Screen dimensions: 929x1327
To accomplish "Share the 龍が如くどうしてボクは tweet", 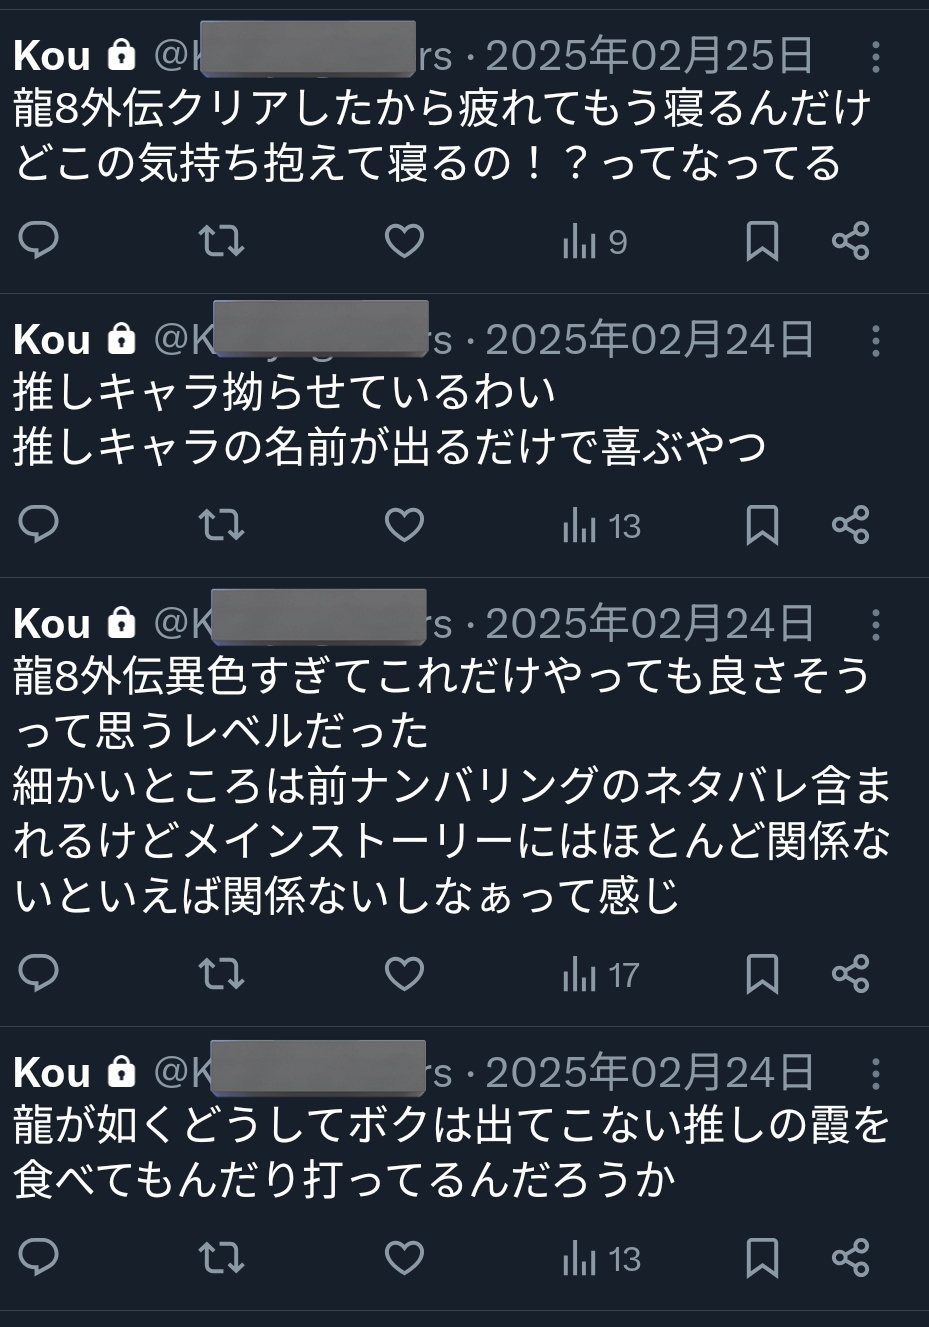I will click(851, 1258).
